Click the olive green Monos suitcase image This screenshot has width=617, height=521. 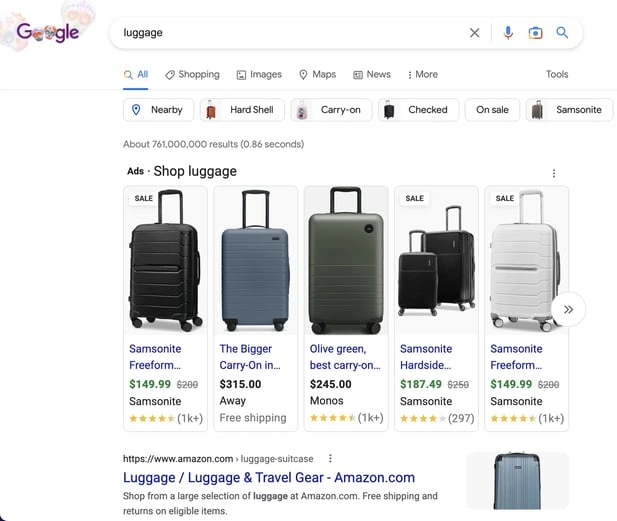(x=345, y=260)
